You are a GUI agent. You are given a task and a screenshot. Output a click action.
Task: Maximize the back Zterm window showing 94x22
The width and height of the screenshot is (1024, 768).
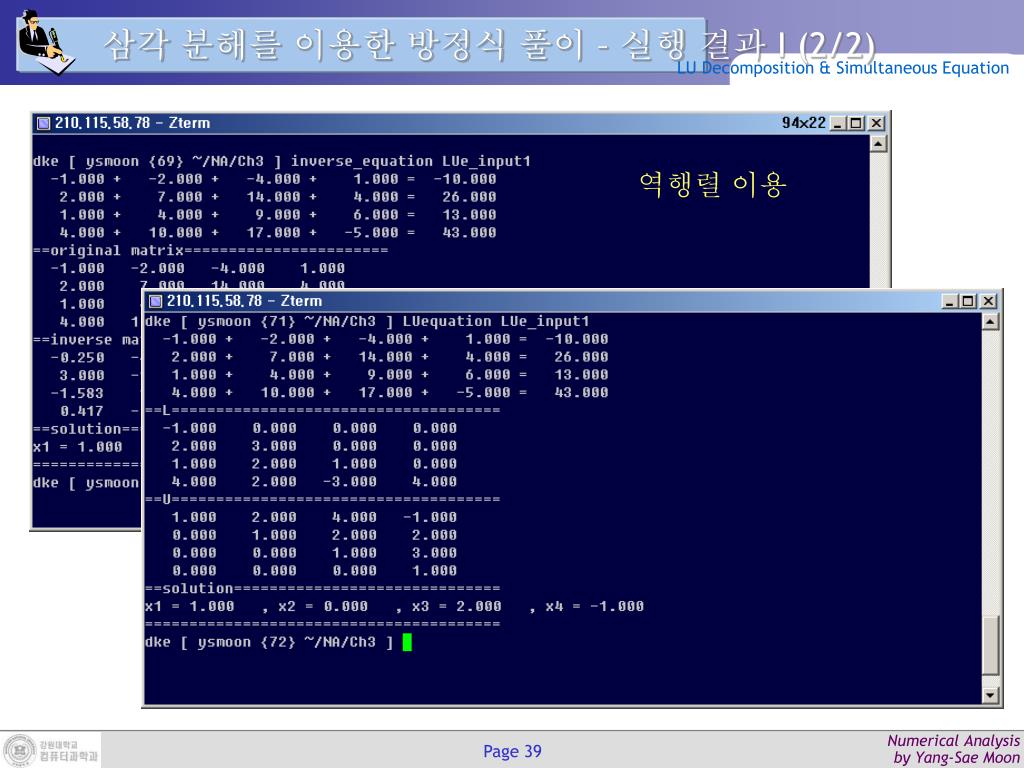point(856,123)
